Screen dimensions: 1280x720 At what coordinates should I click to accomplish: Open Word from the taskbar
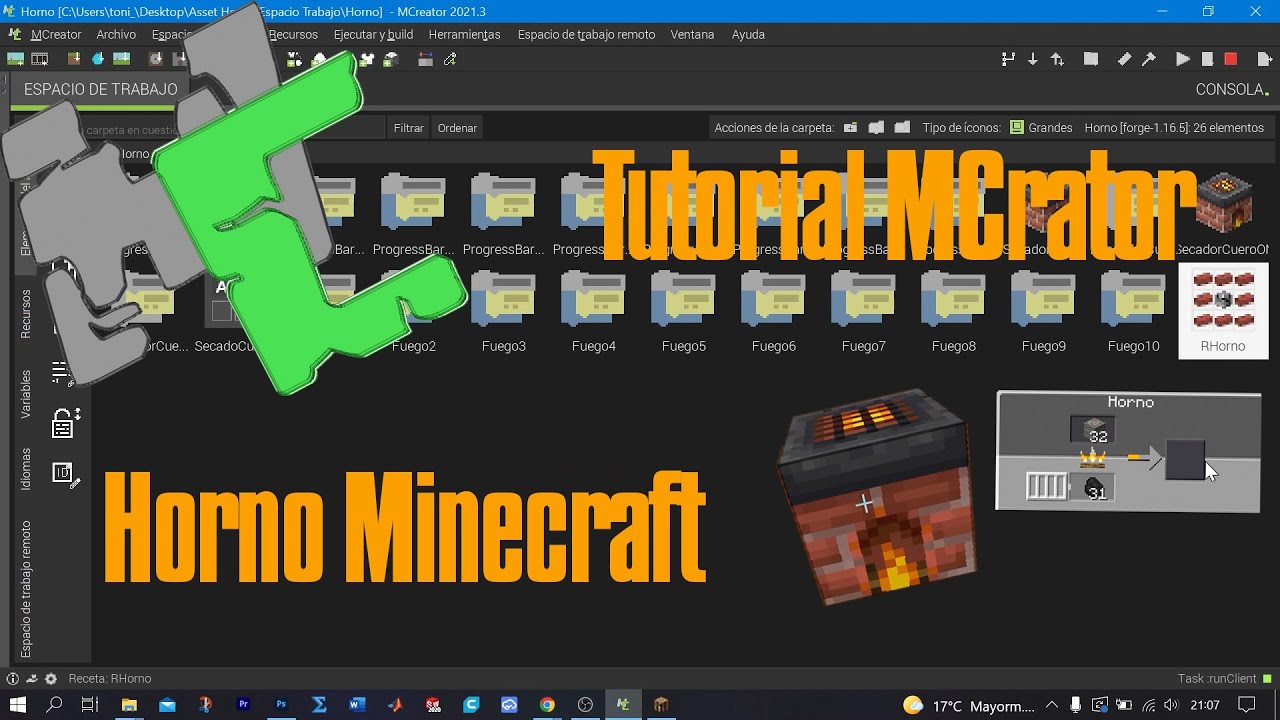(x=357, y=705)
